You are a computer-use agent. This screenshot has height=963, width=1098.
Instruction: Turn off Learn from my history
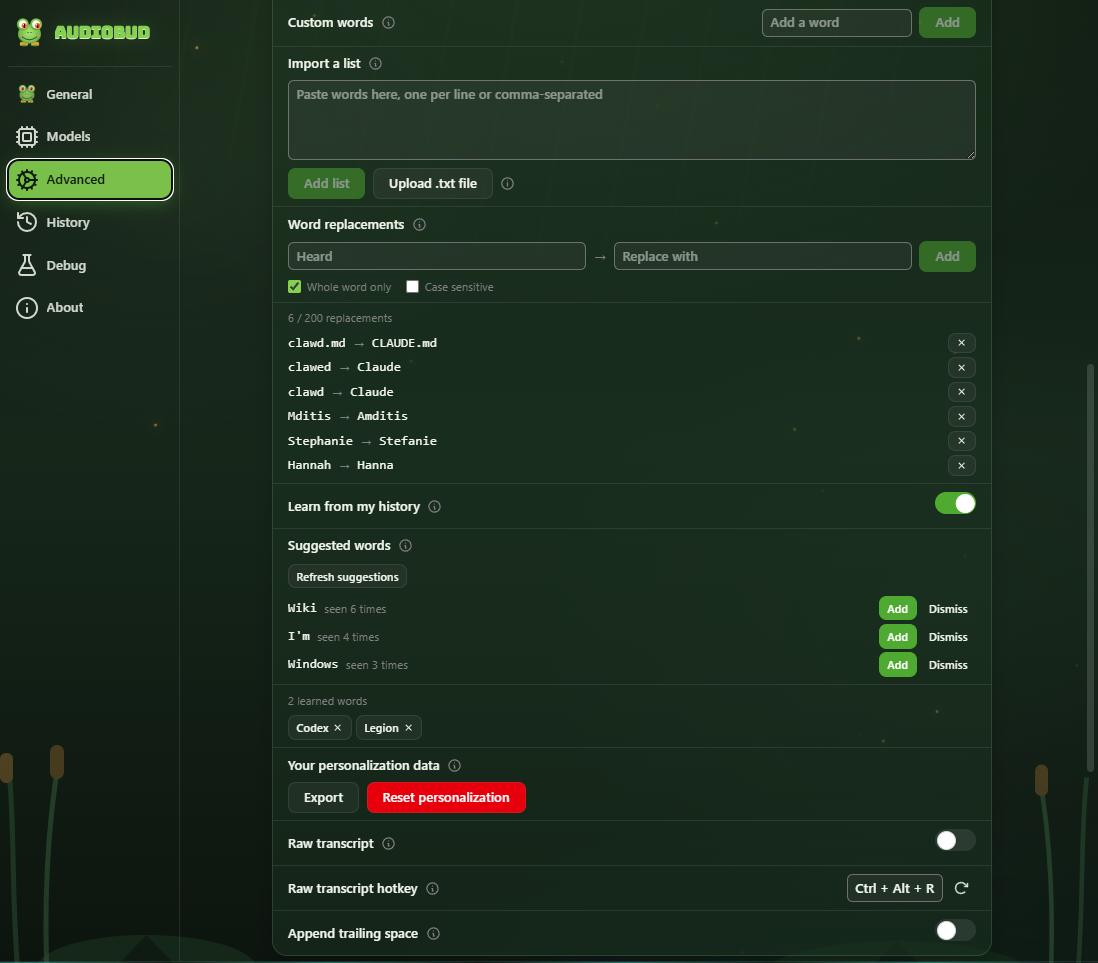(955, 504)
